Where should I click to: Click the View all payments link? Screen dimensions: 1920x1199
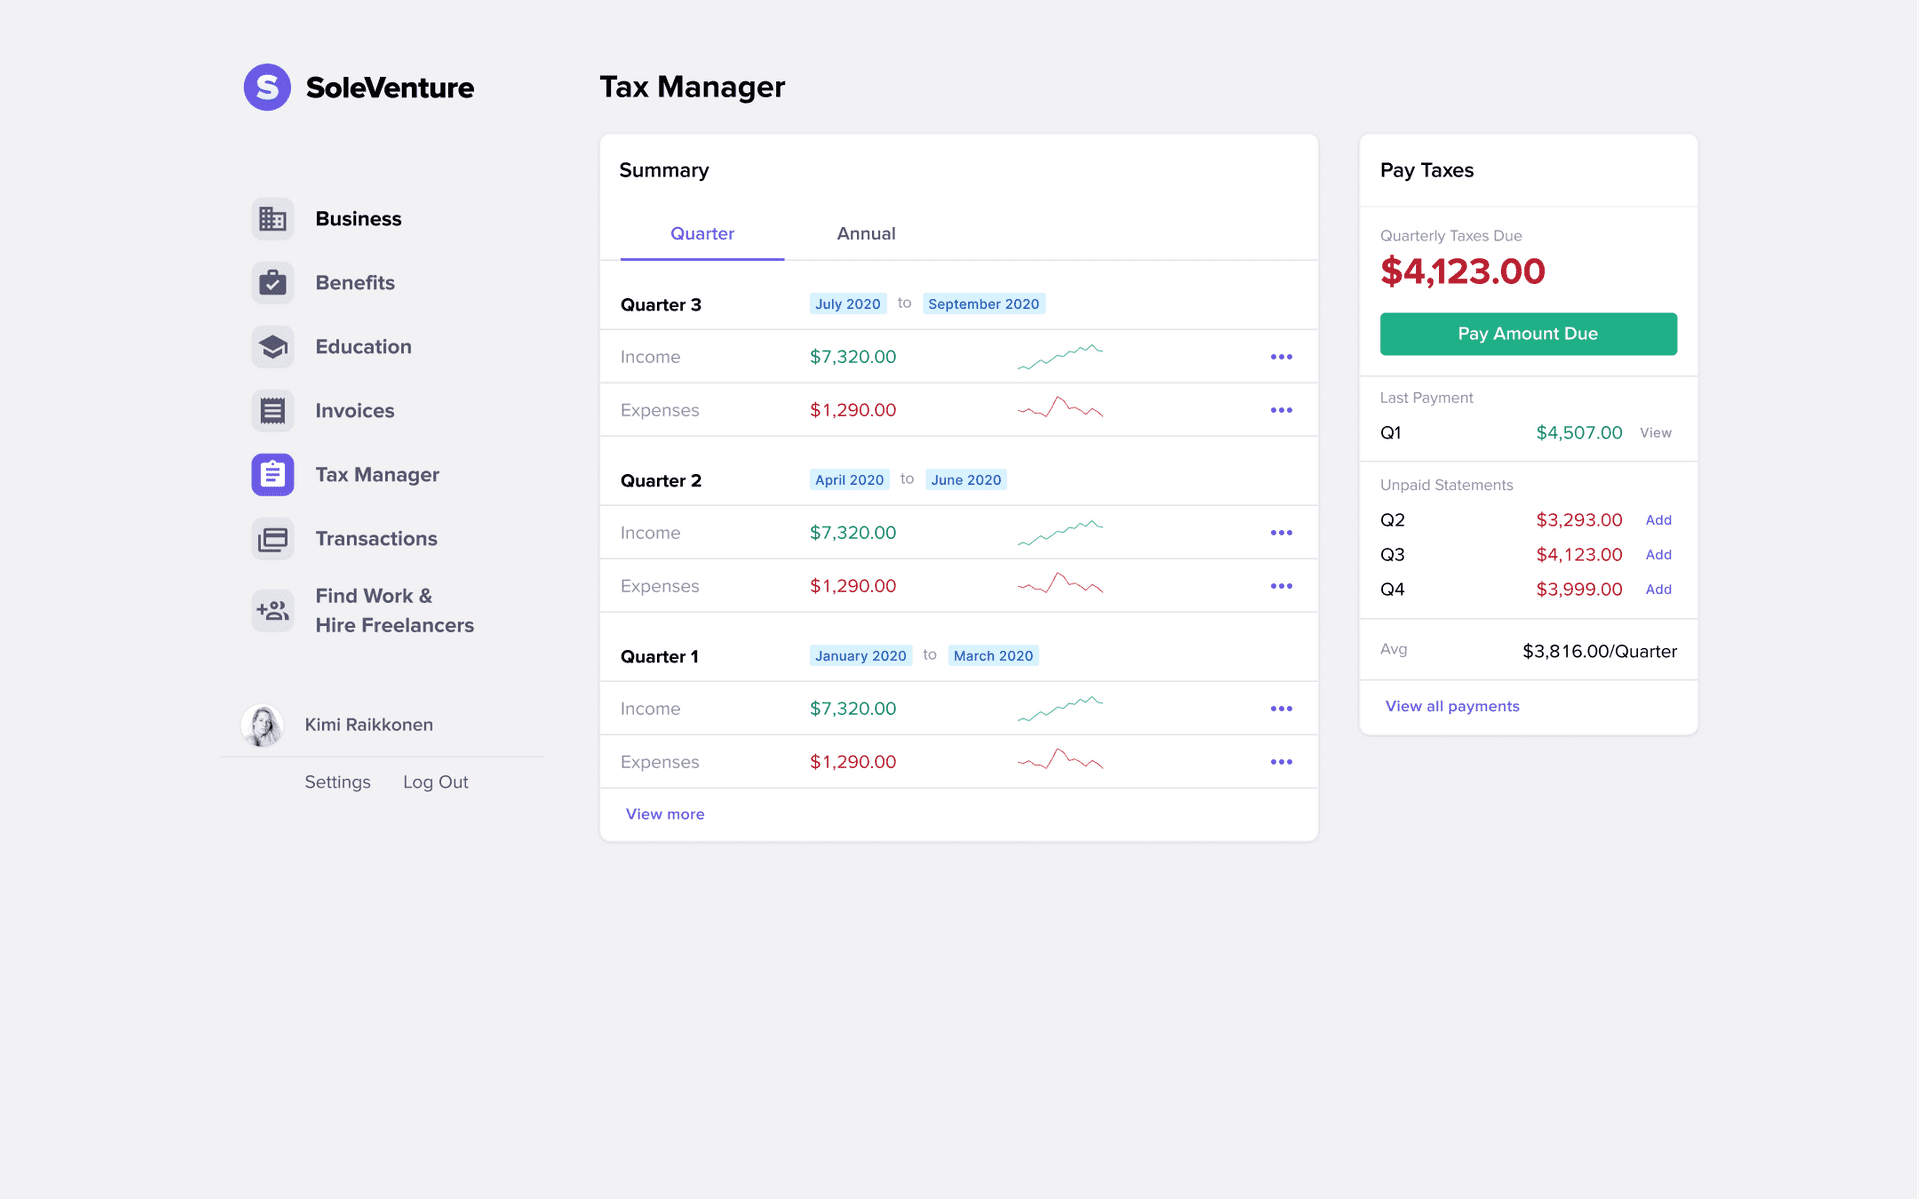(x=1452, y=706)
